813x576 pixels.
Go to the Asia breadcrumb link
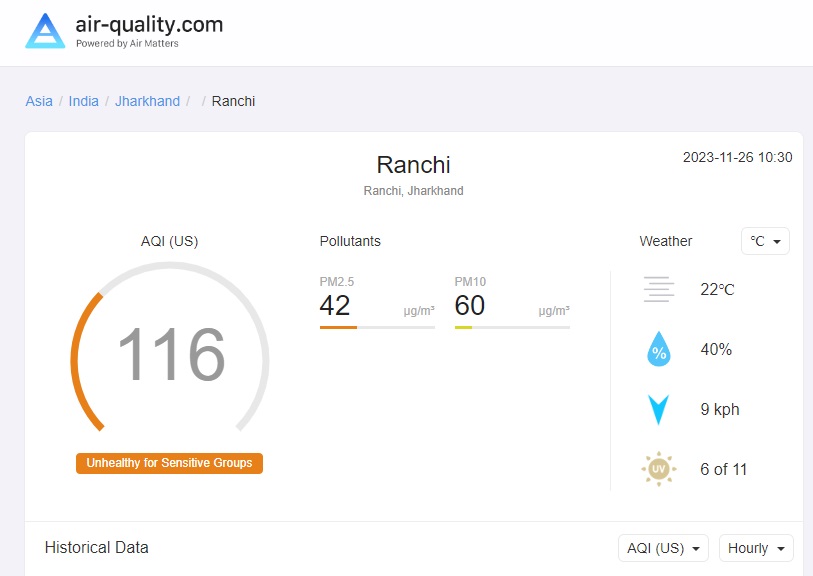tap(39, 101)
